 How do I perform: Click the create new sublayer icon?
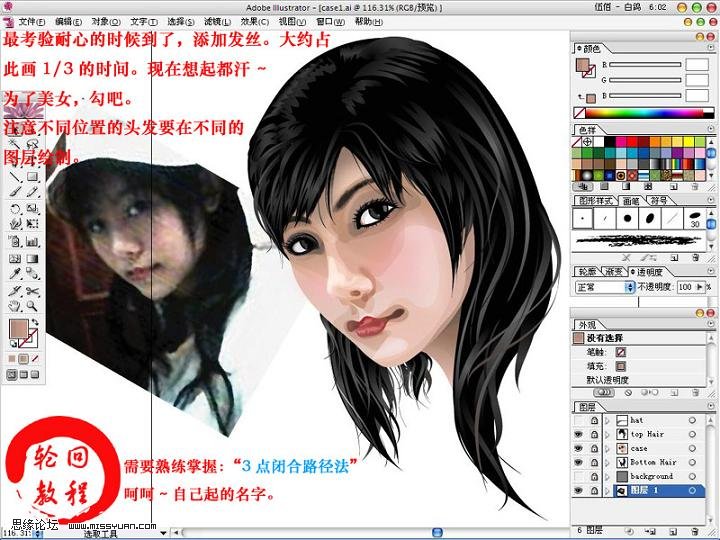click(650, 531)
